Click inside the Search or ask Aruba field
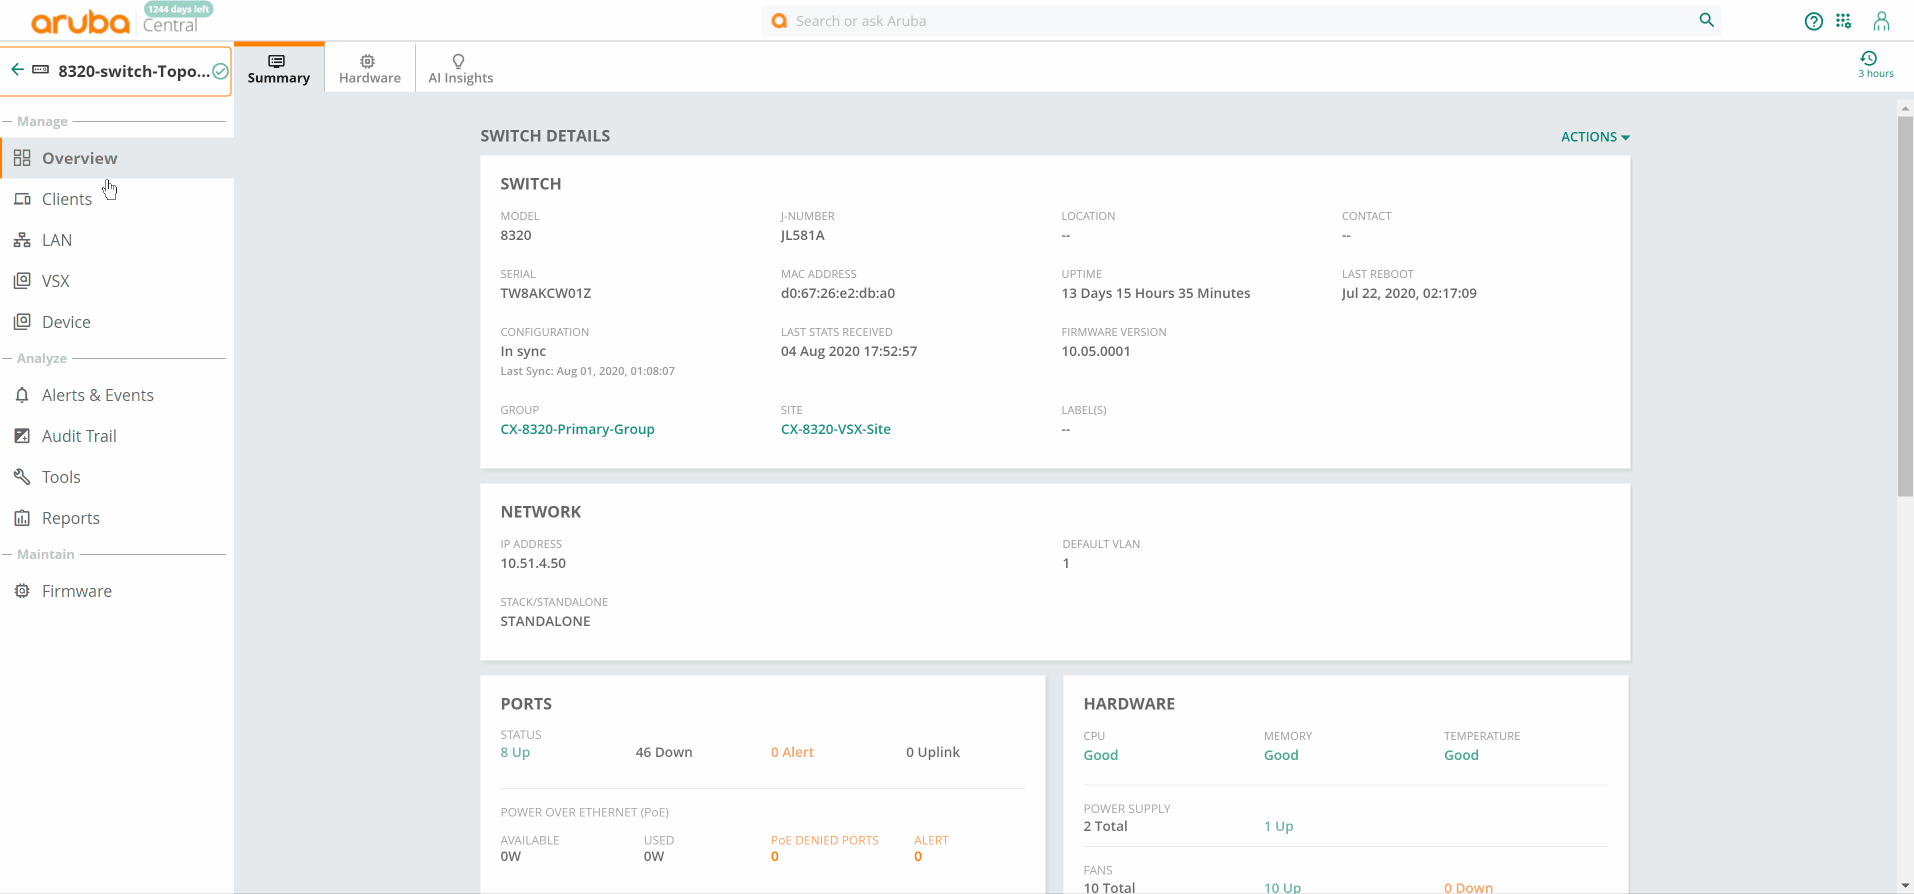 (1240, 21)
